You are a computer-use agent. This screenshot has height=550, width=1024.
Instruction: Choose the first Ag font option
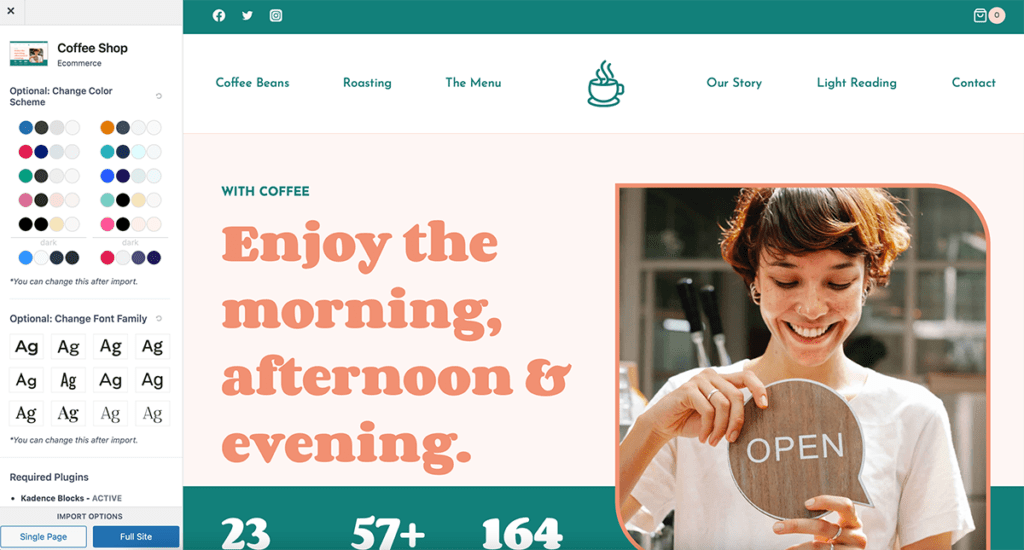26,347
